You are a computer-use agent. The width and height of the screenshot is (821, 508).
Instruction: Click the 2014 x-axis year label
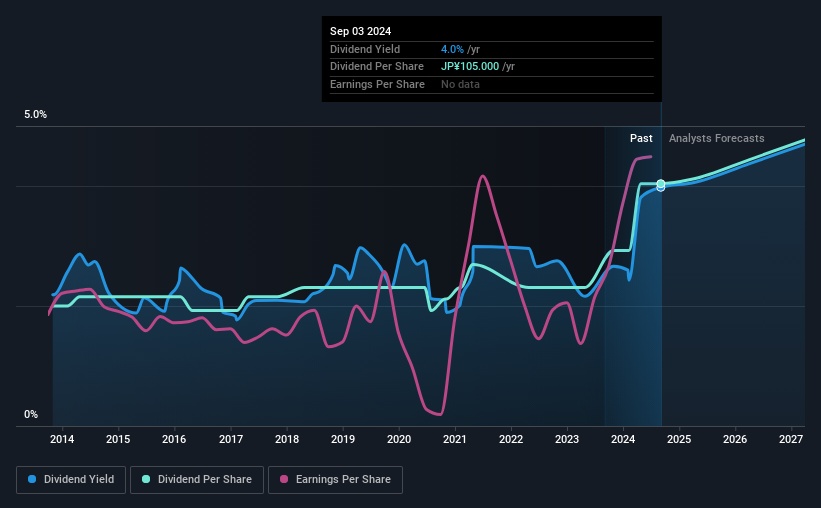62,439
